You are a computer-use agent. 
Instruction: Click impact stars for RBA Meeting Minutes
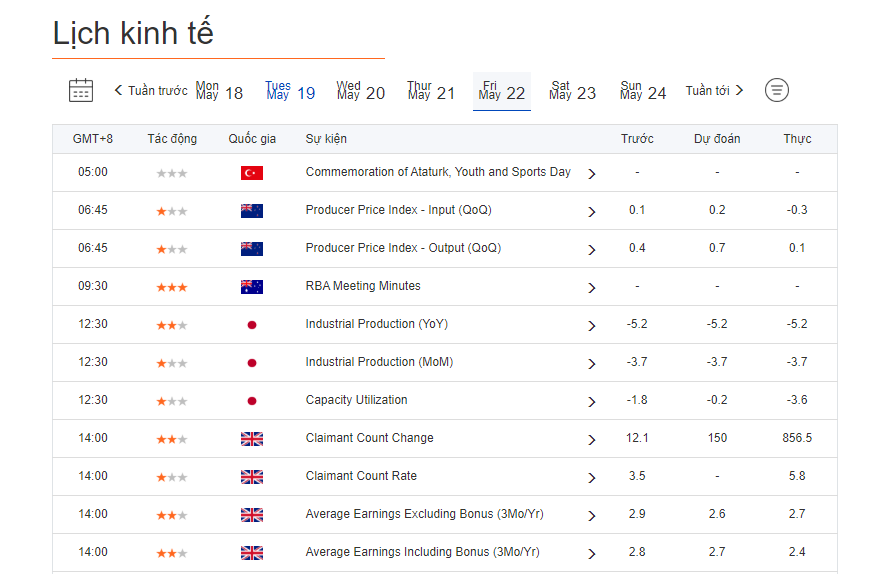[x=172, y=287]
